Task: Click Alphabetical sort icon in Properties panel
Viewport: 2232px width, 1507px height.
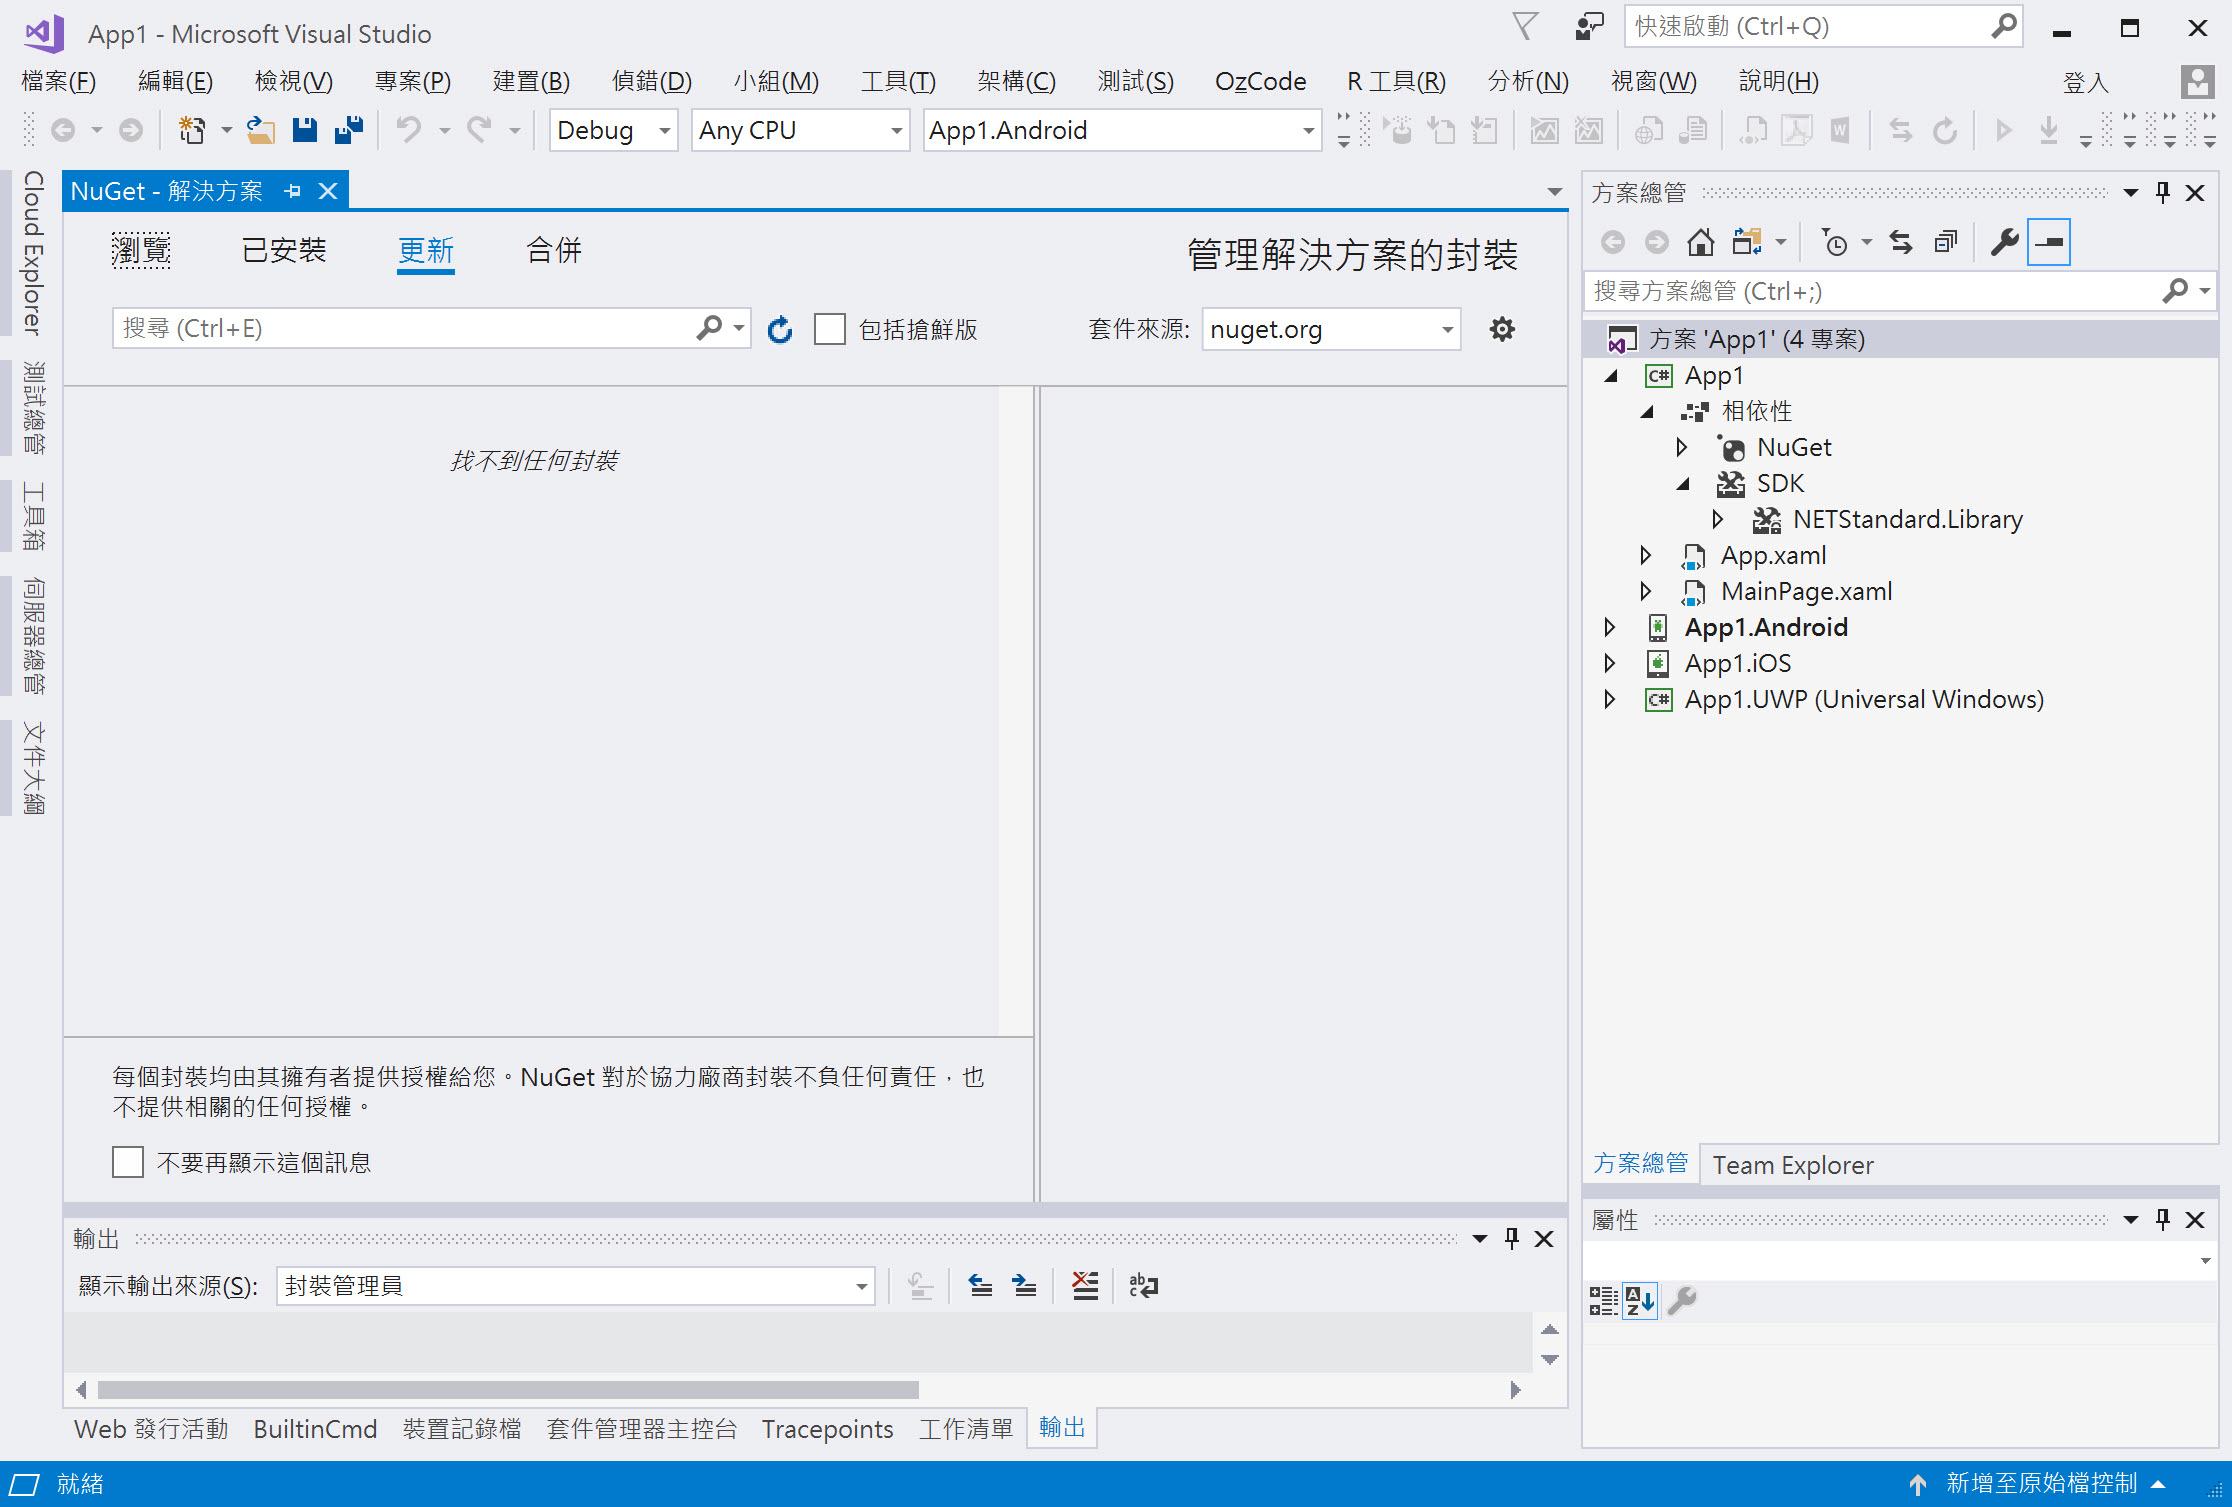Action: pos(1640,1301)
